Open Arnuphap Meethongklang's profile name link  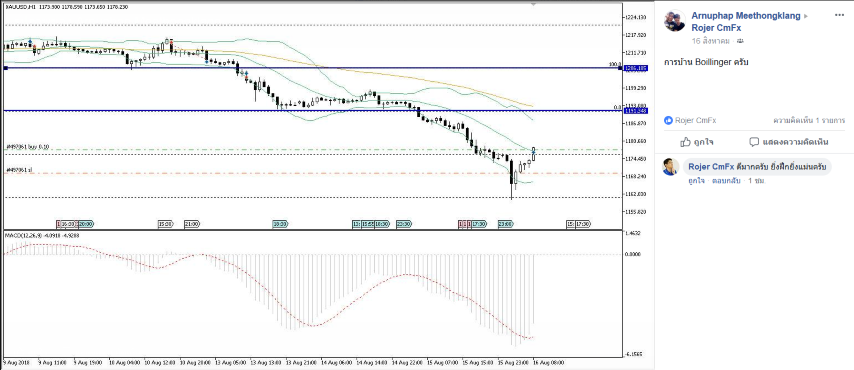746,16
